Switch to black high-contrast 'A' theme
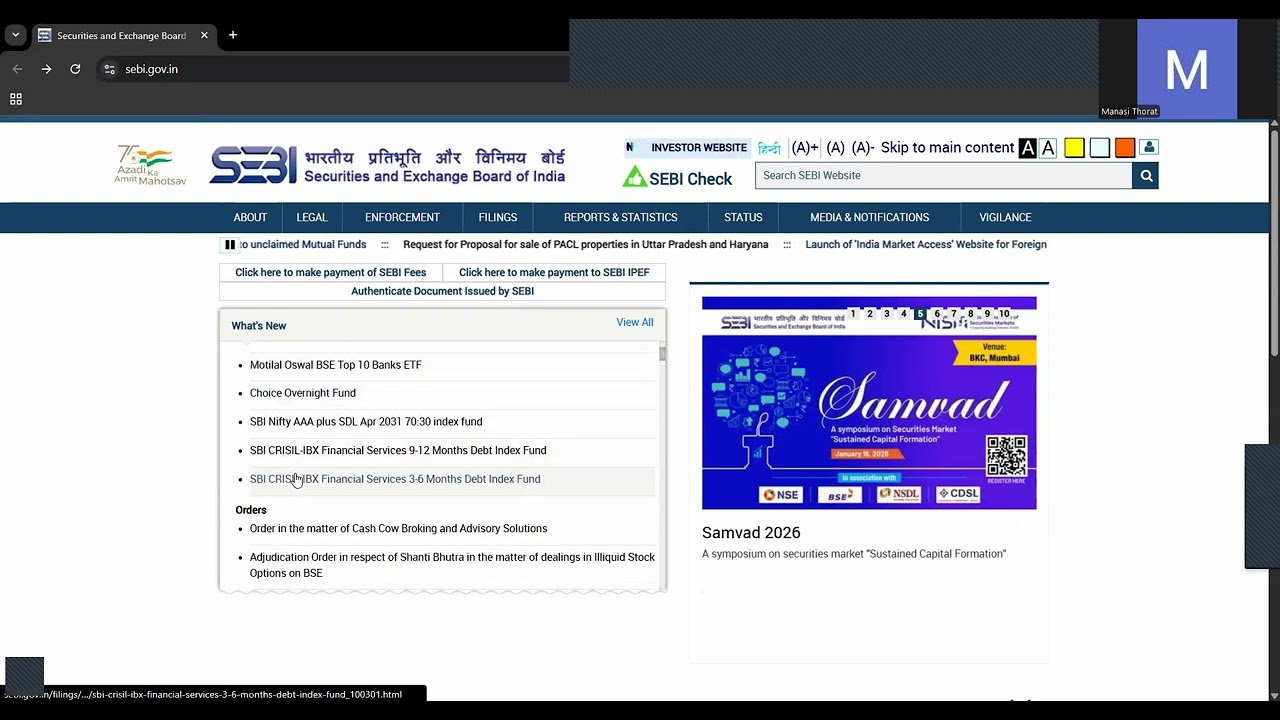 pos(1027,148)
